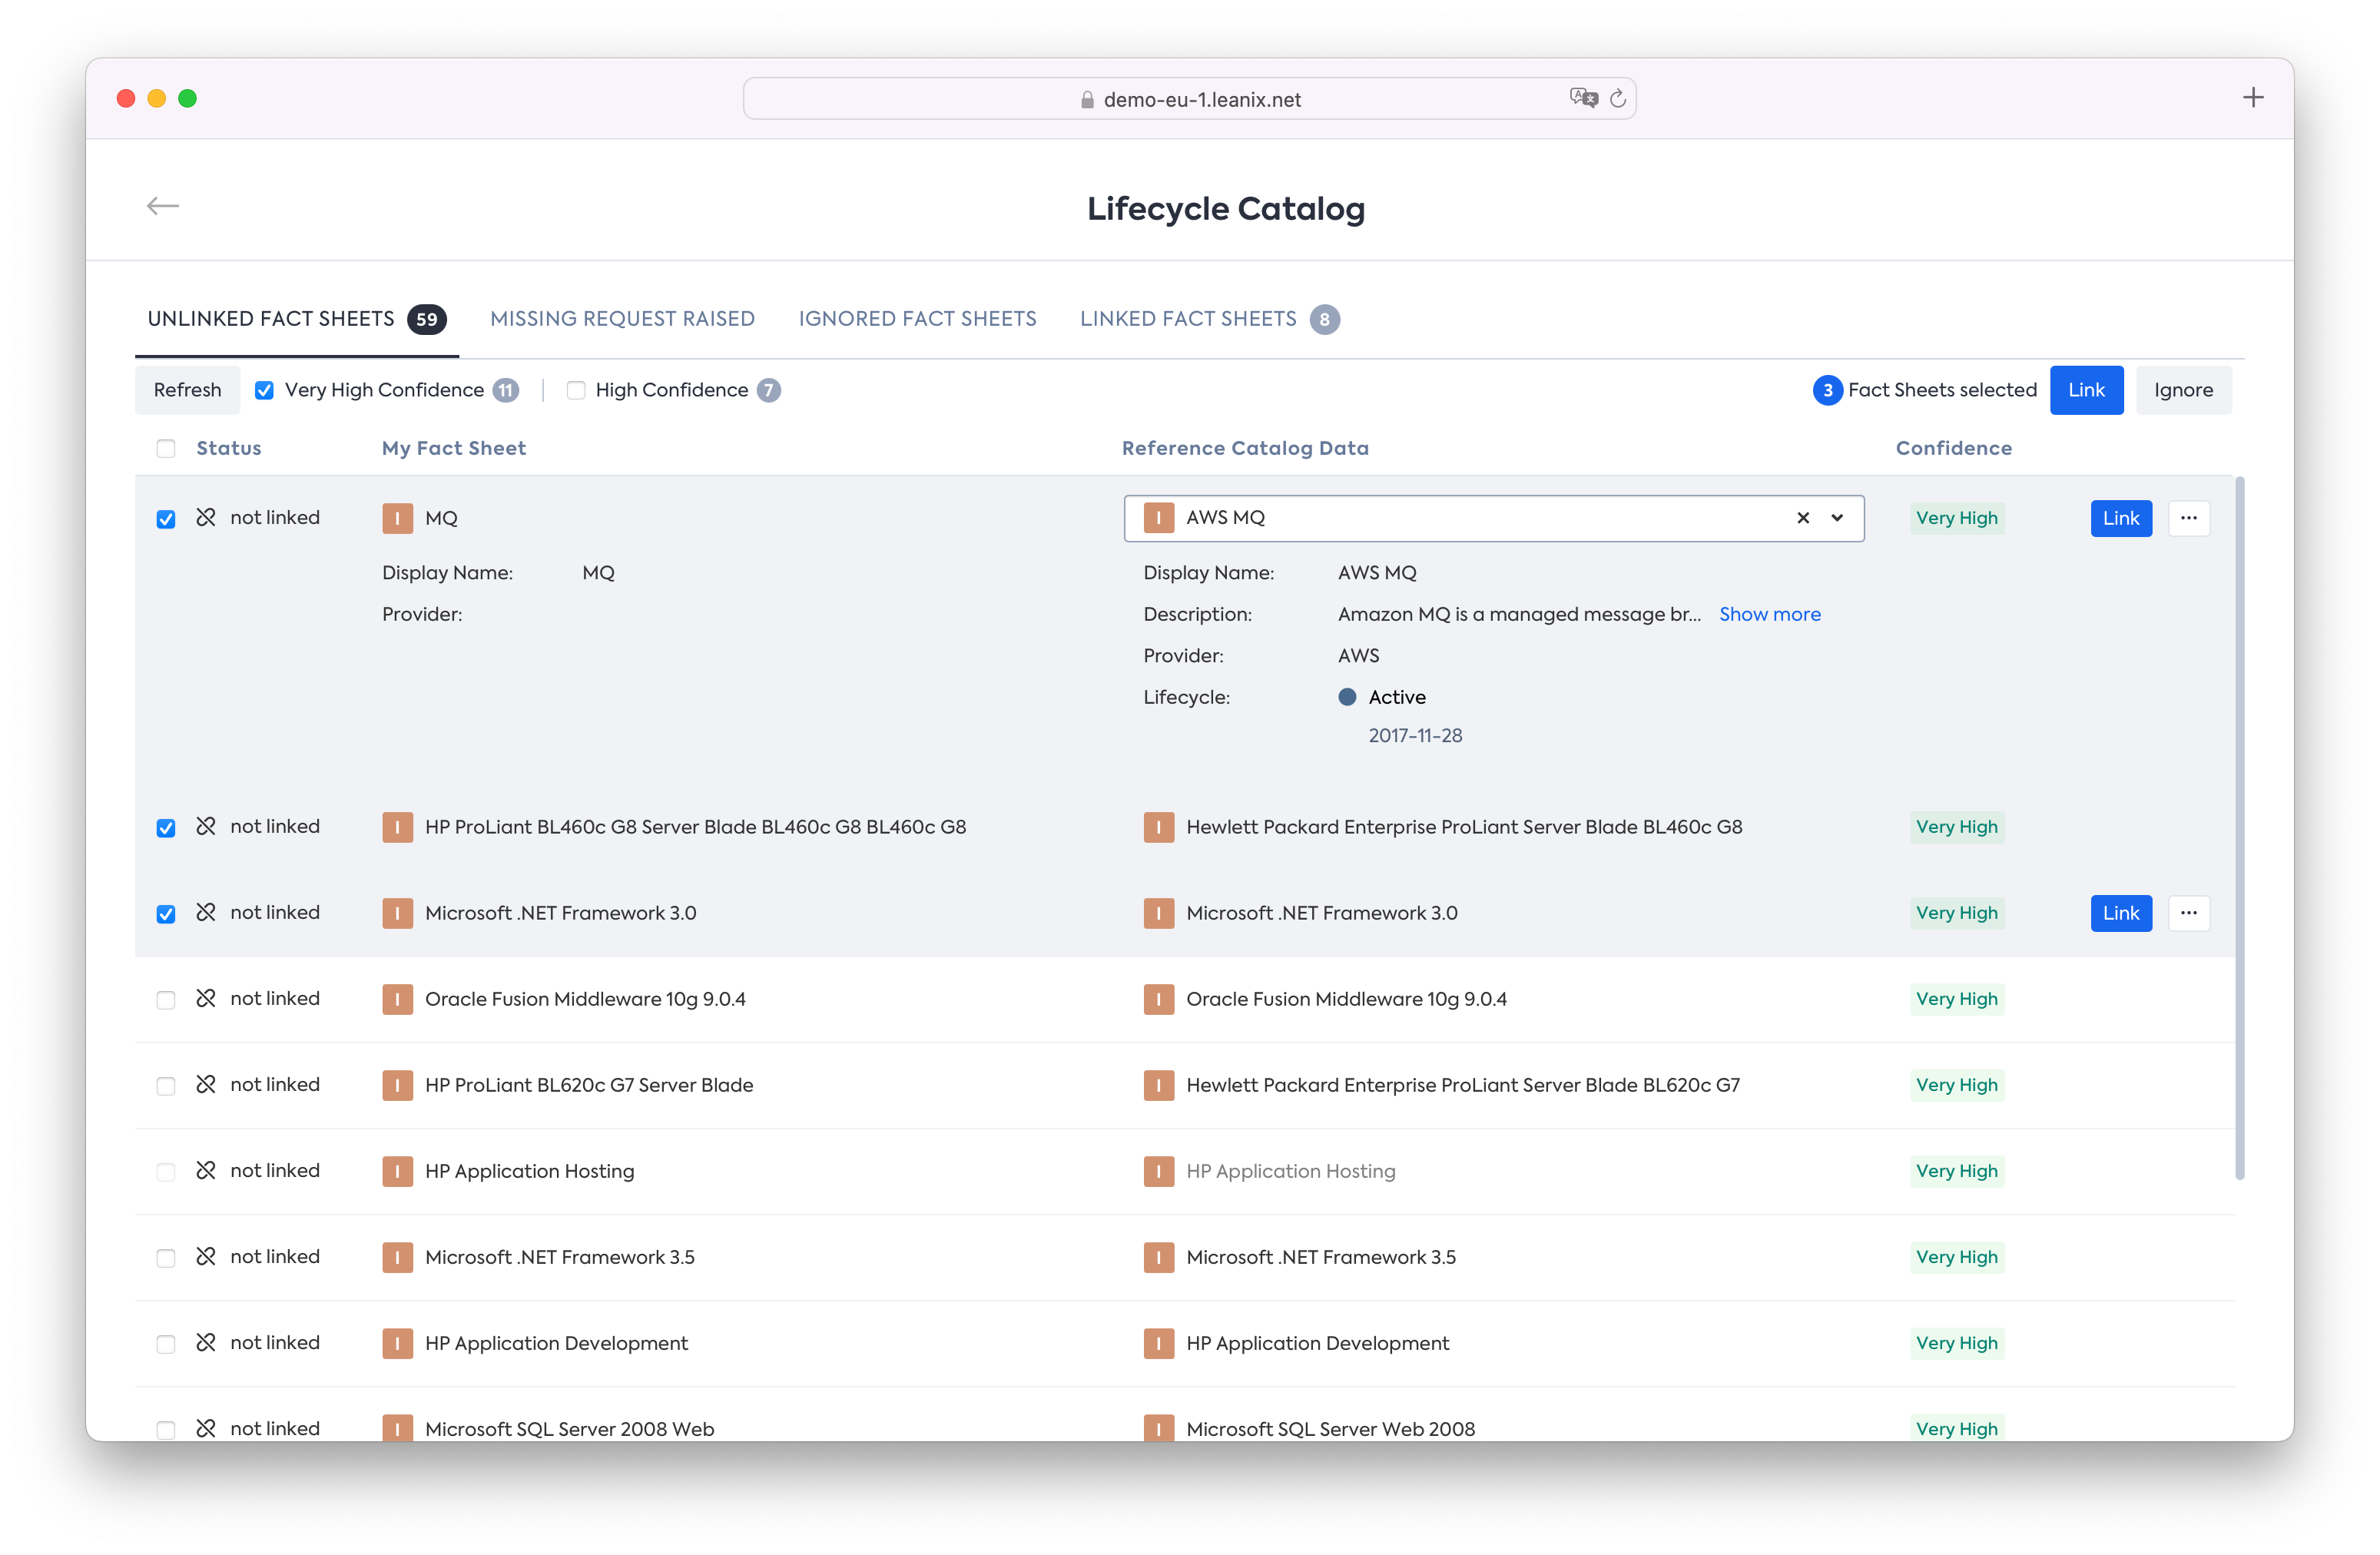The image size is (2380, 1555).
Task: Check the Microsoft .NET Framework 3.5 row checkbox
Action: click(x=166, y=1258)
